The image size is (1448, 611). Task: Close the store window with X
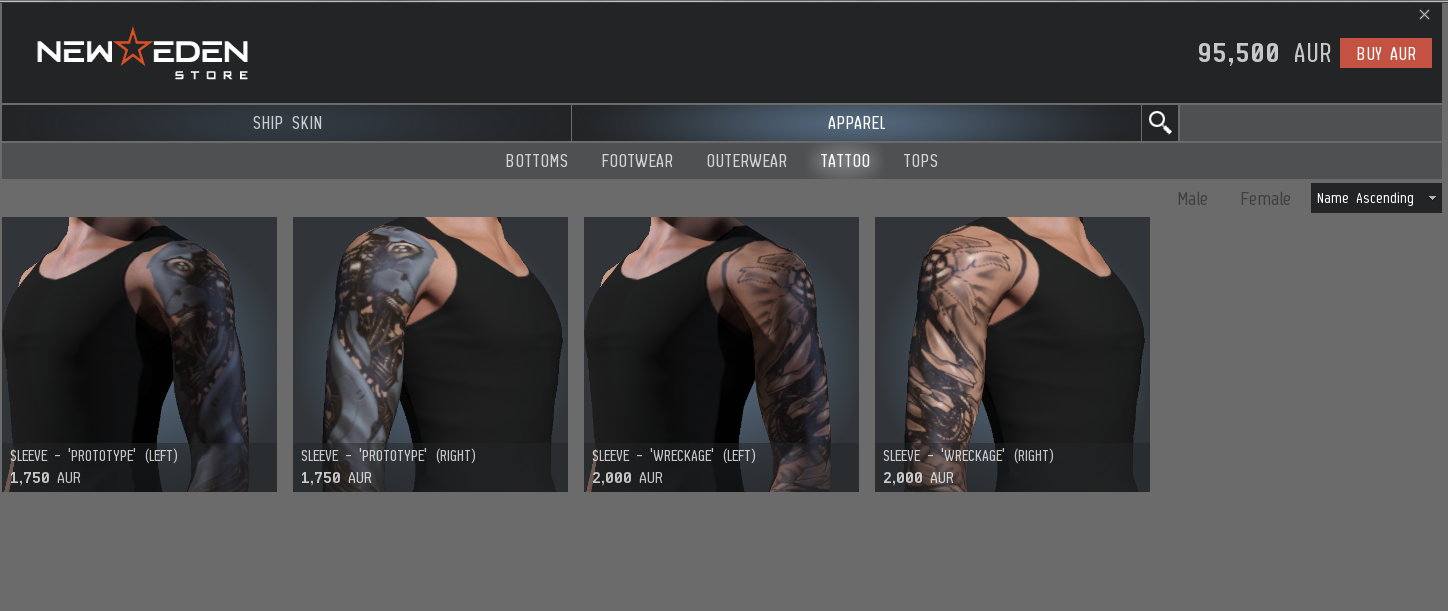coord(1425,14)
